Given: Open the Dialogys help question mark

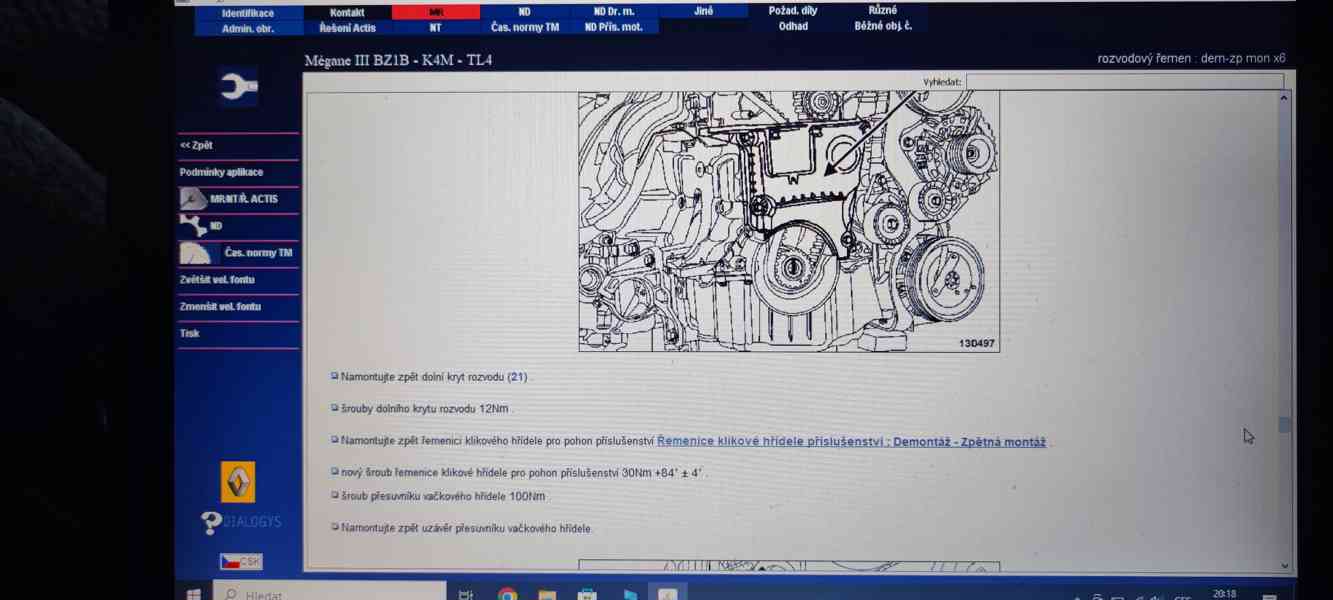Looking at the screenshot, I should [211, 522].
